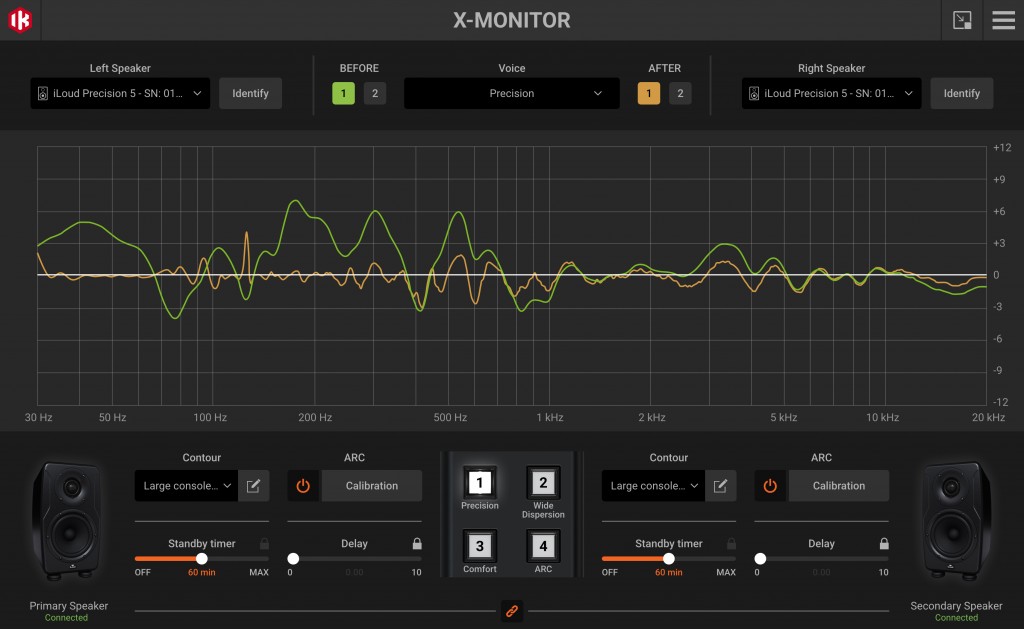Image resolution: width=1024 pixels, height=629 pixels.
Task: Select the Comfort voice preset 3
Action: pyautogui.click(x=479, y=546)
